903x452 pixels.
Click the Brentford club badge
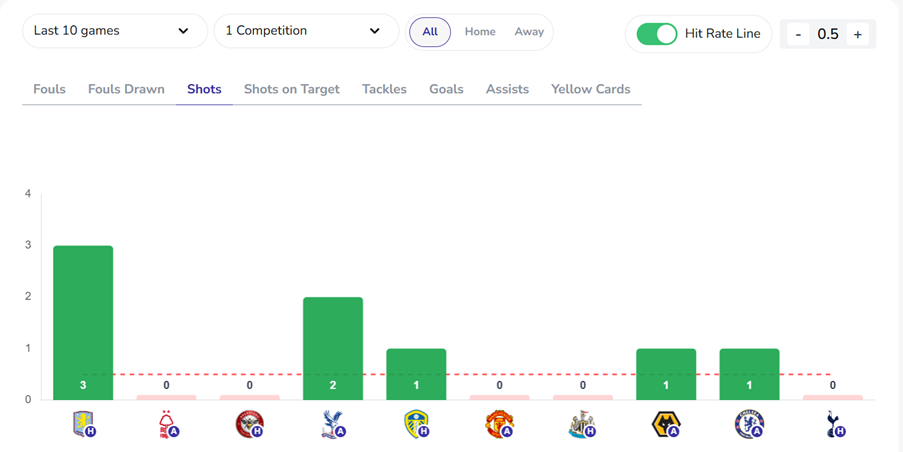(x=249, y=424)
